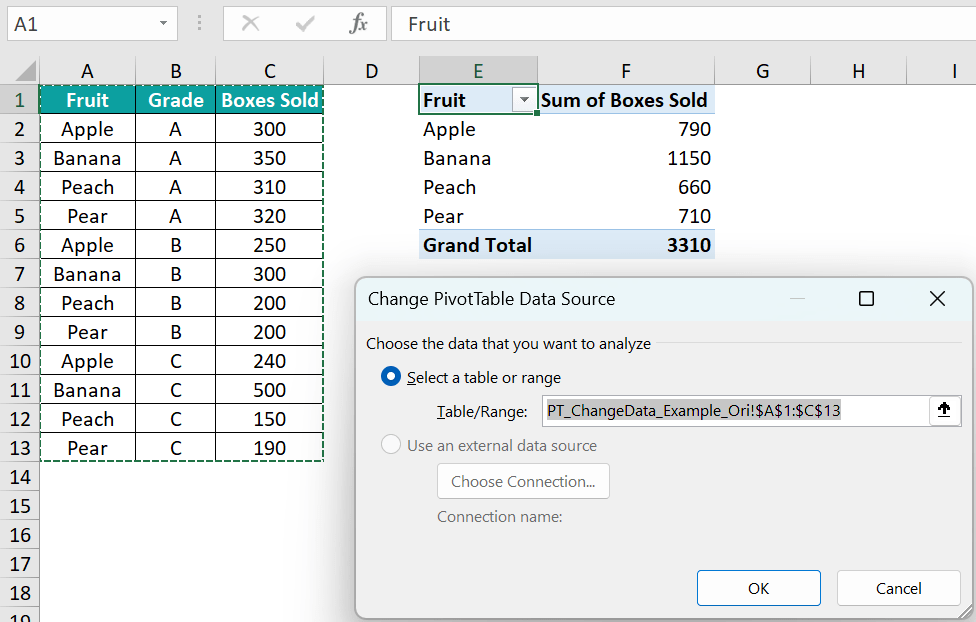976x622 pixels.
Task: Click the Select All triangle above row 1
Action: tap(27, 71)
